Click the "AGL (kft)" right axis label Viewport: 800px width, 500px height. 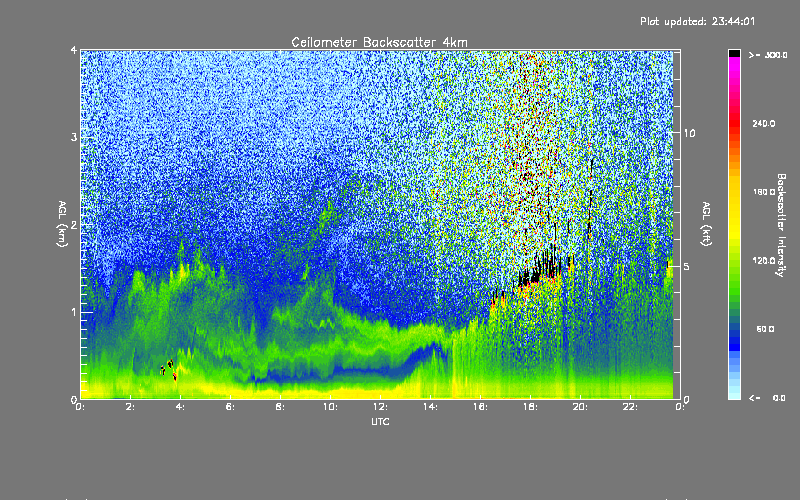coord(706,224)
